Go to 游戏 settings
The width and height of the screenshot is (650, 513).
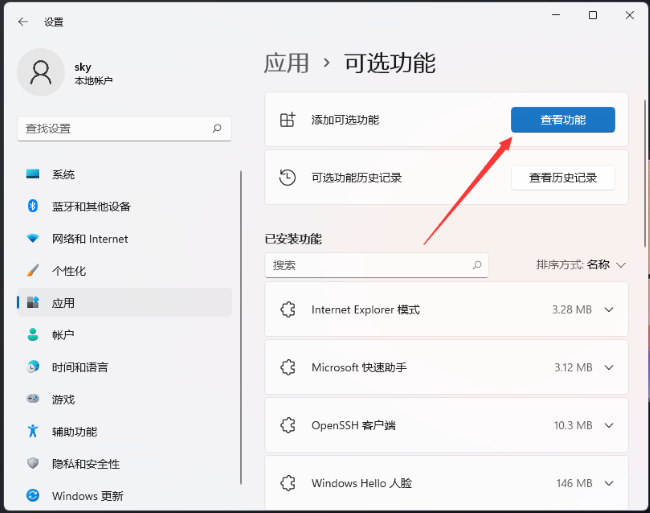124,399
